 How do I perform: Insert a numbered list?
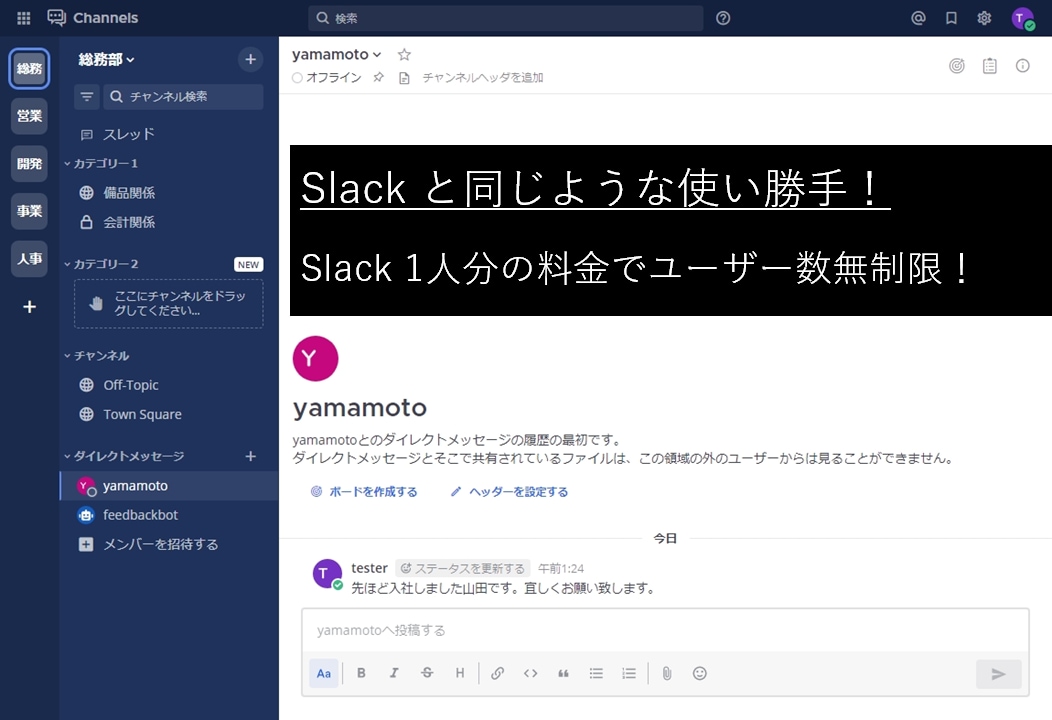coord(629,673)
